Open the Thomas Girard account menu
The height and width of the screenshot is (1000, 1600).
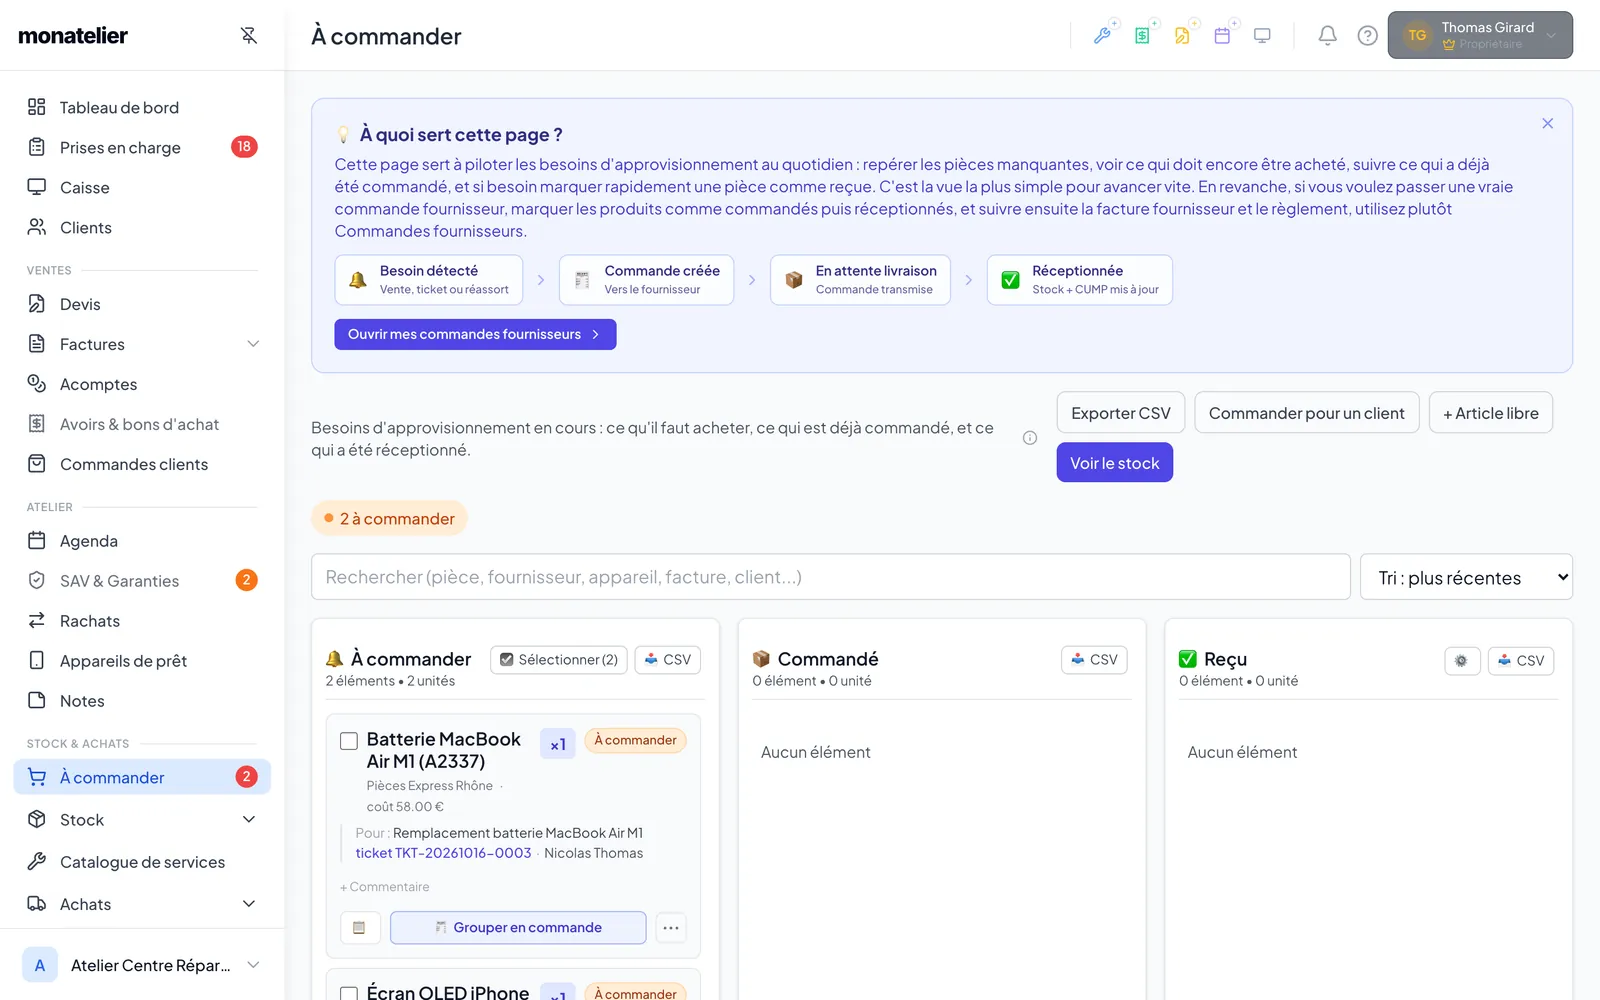point(1480,35)
